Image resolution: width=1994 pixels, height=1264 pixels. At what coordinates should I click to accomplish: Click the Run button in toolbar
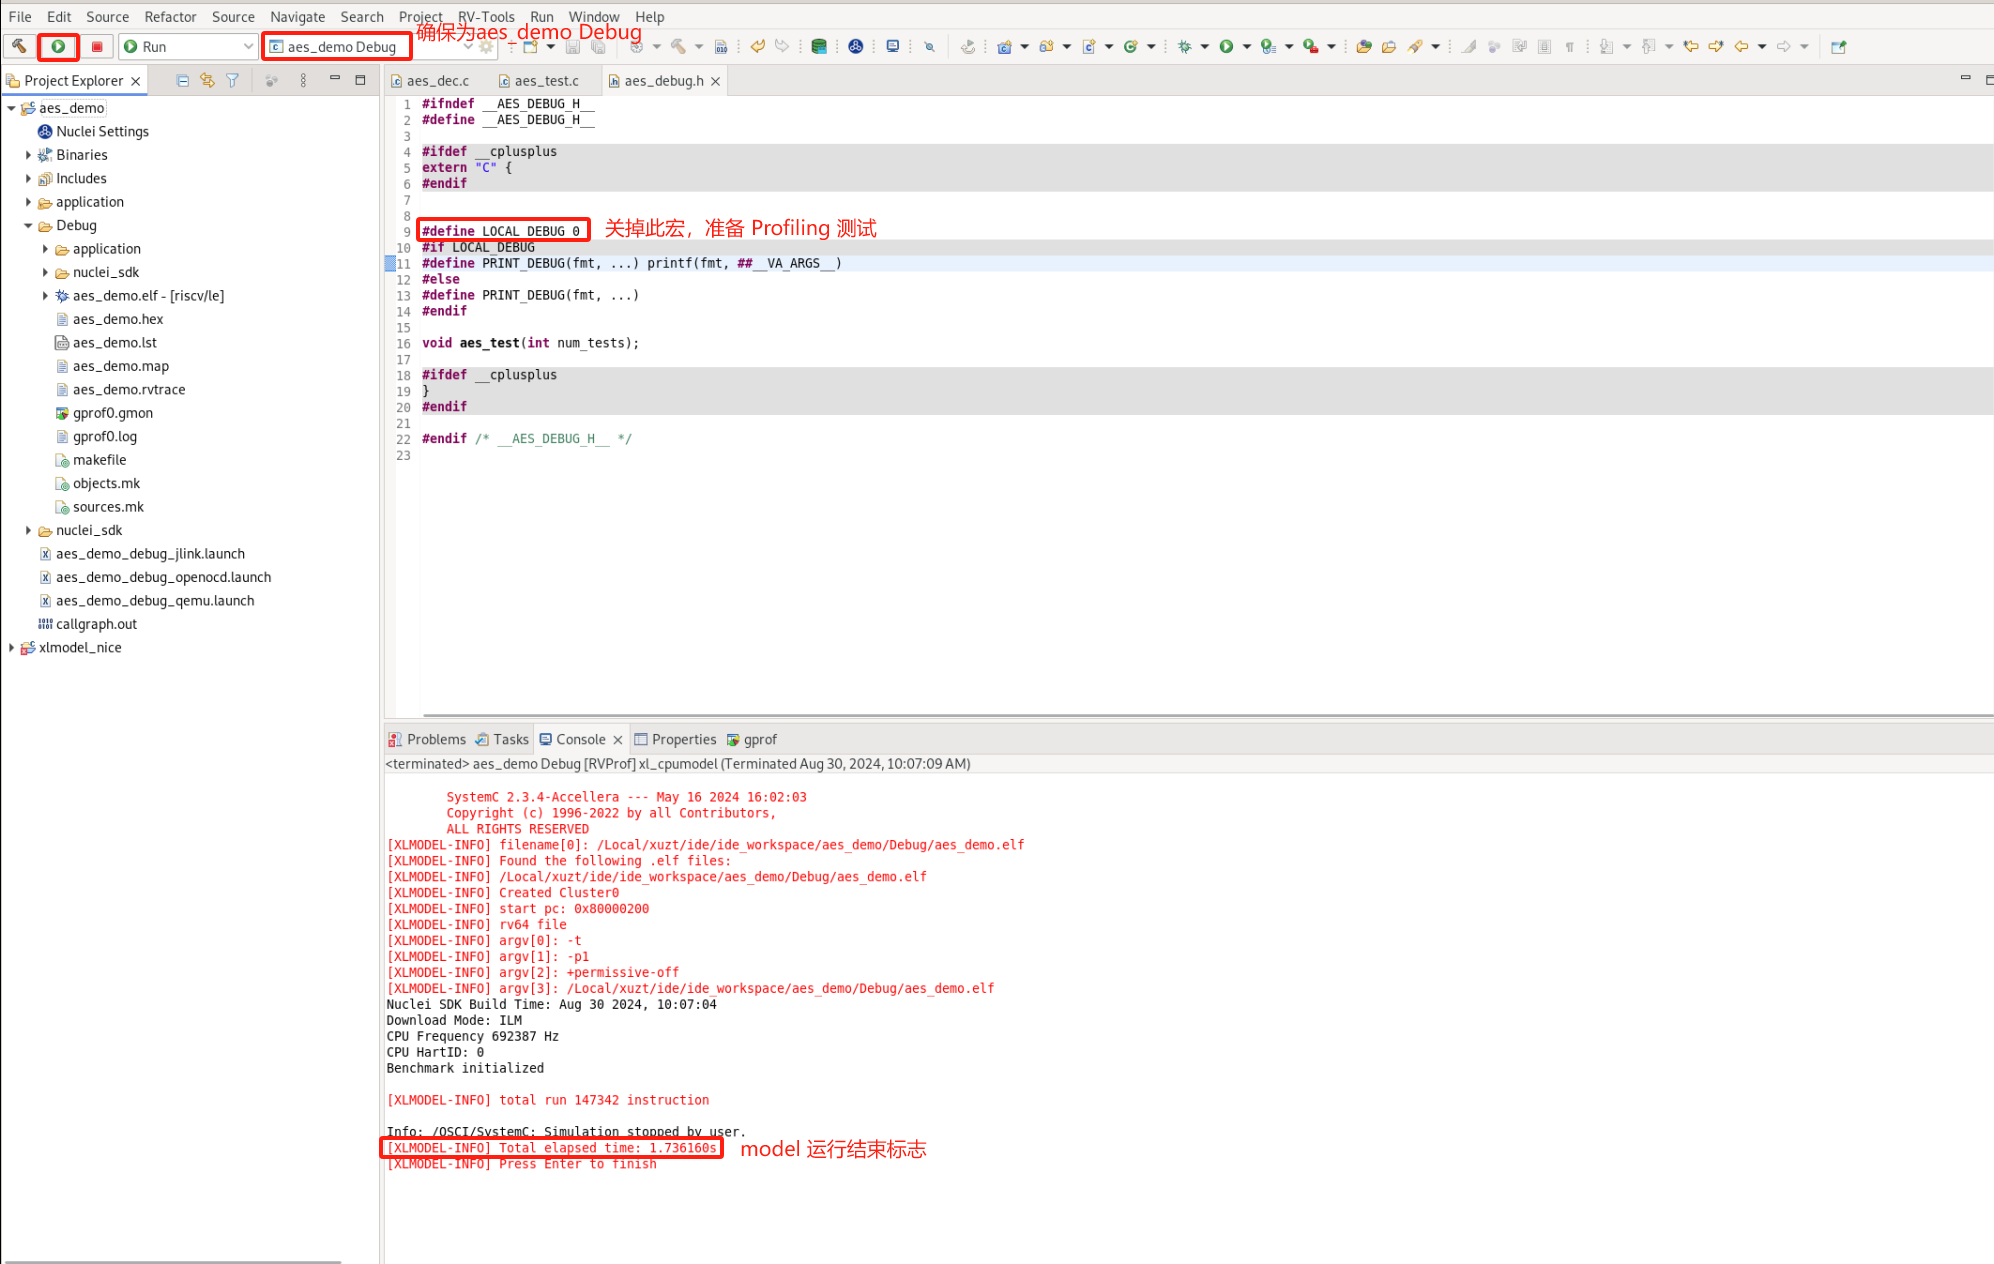click(57, 46)
